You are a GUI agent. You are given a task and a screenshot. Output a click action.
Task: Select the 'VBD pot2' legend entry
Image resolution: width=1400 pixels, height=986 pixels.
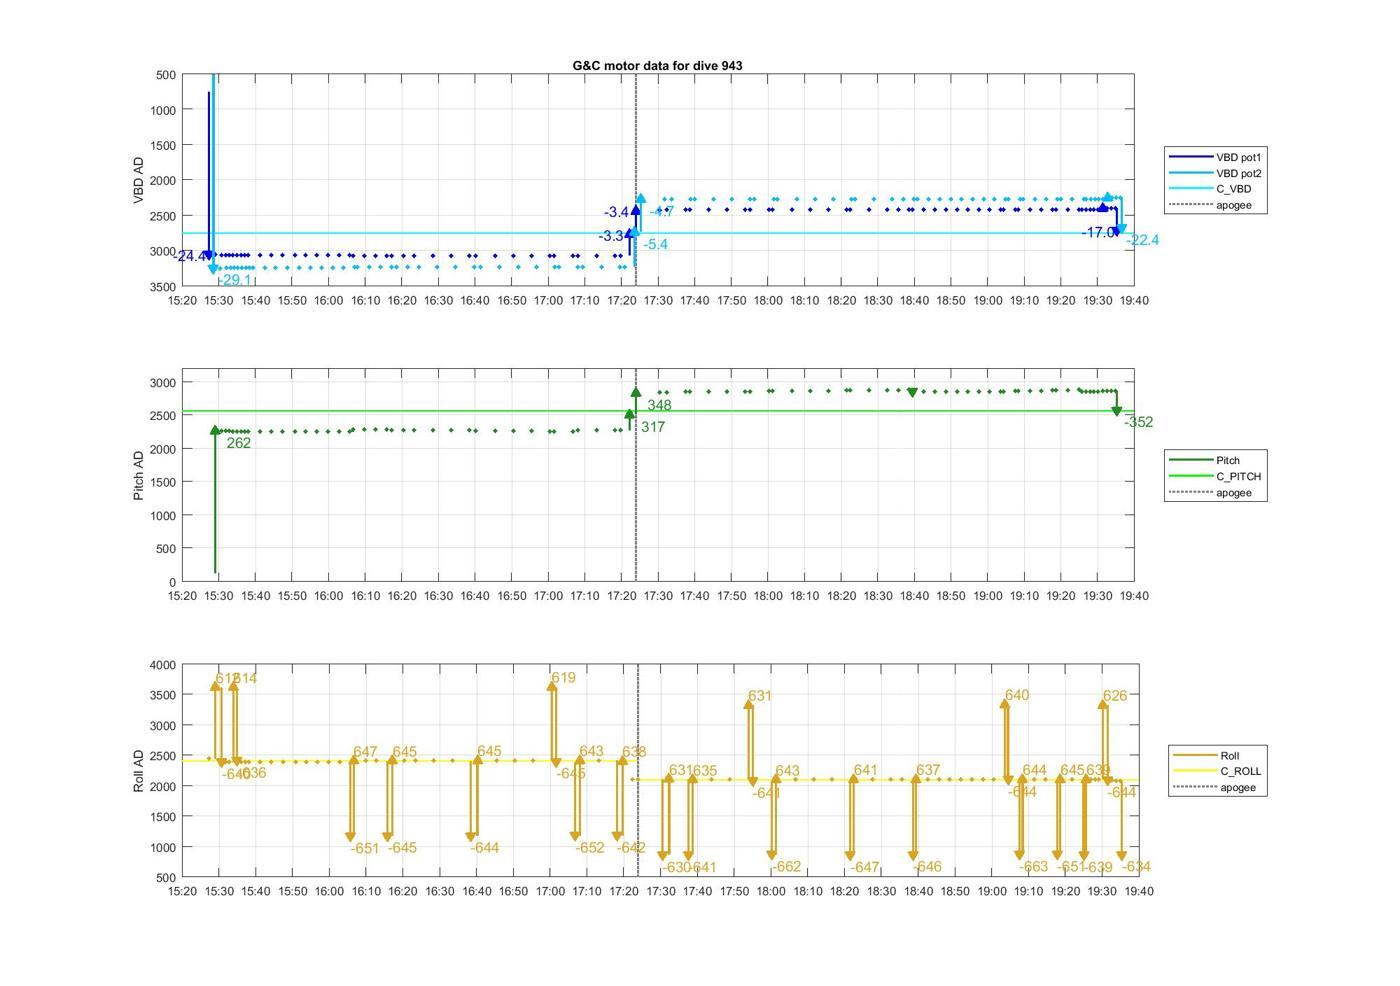(1217, 173)
